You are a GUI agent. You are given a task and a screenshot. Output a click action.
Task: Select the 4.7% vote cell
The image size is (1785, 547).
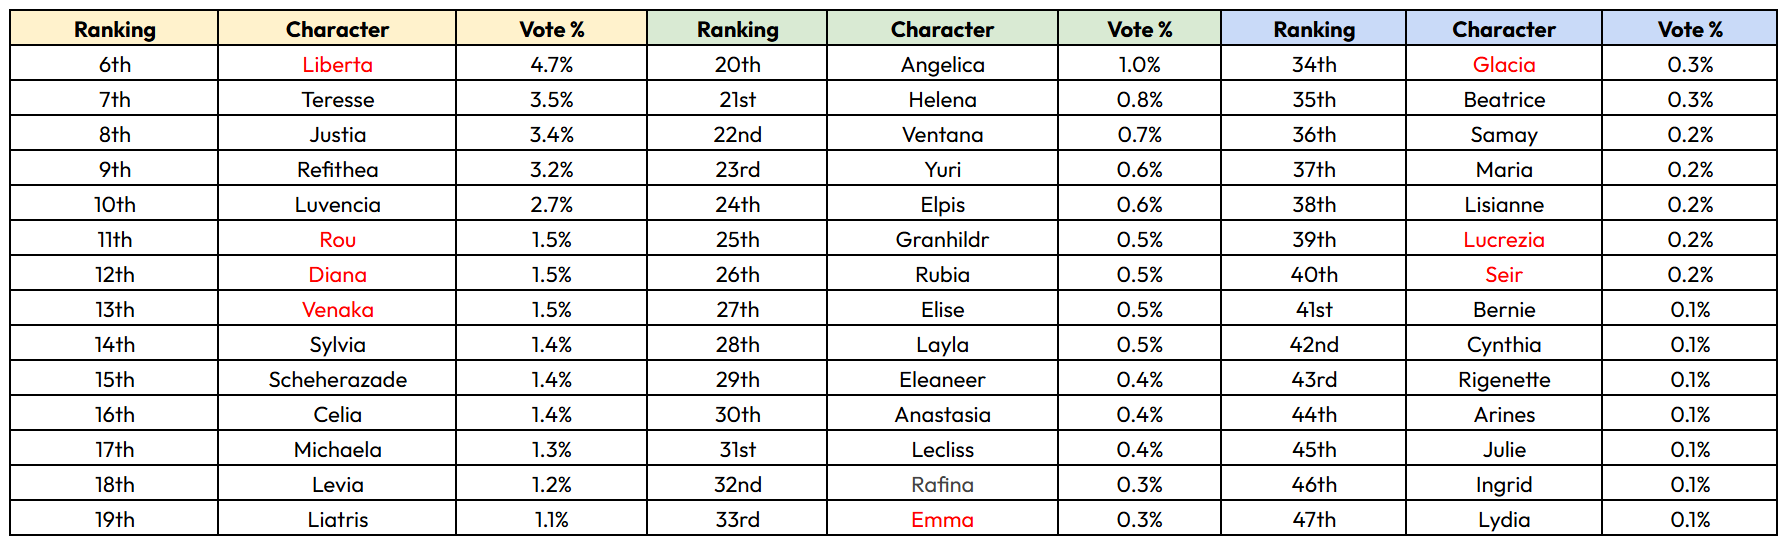pyautogui.click(x=551, y=65)
